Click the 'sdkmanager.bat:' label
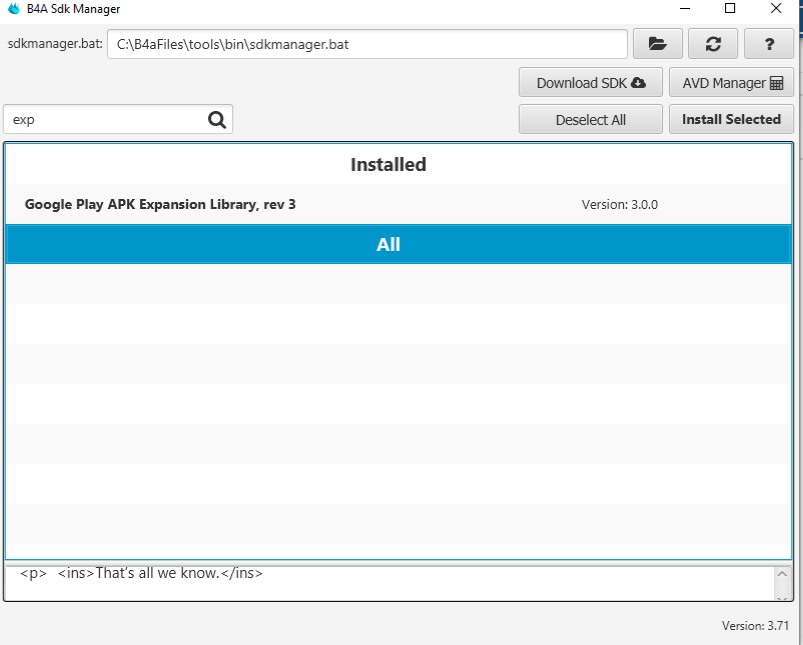This screenshot has width=803, height=645. pos(55,44)
